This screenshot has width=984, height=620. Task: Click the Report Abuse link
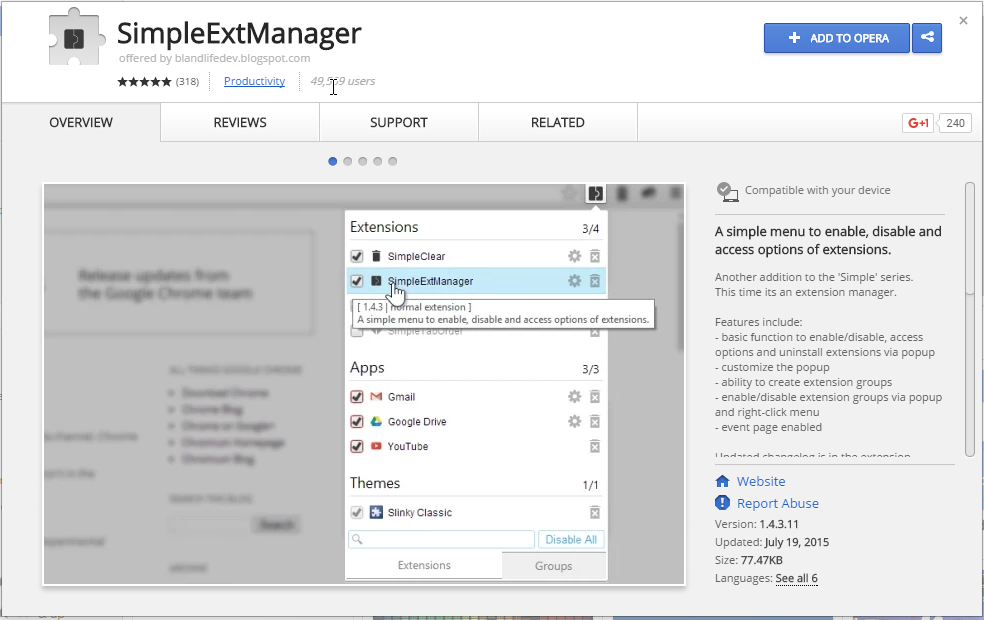(x=778, y=503)
